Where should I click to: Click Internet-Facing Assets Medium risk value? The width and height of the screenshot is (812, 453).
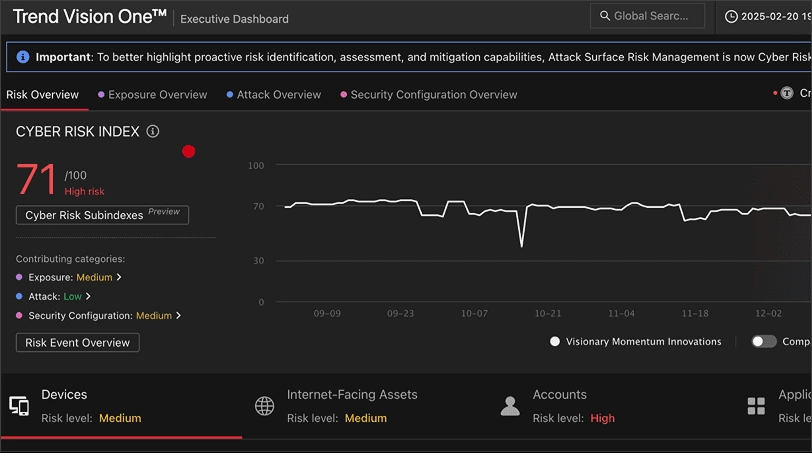pyautogui.click(x=366, y=418)
